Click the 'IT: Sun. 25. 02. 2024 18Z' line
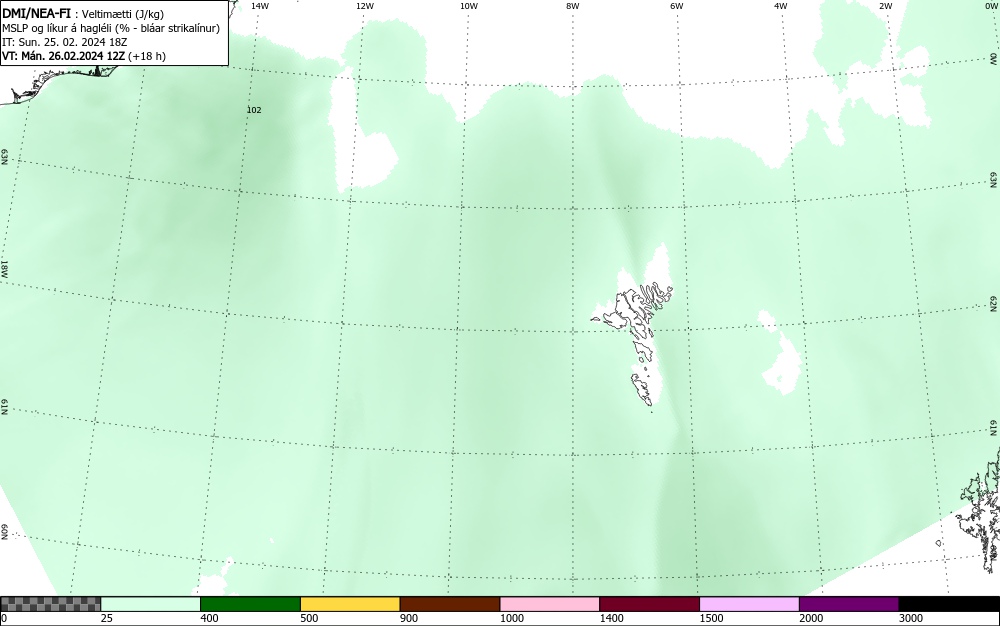Viewport: 1000px width, 626px height. (64, 42)
